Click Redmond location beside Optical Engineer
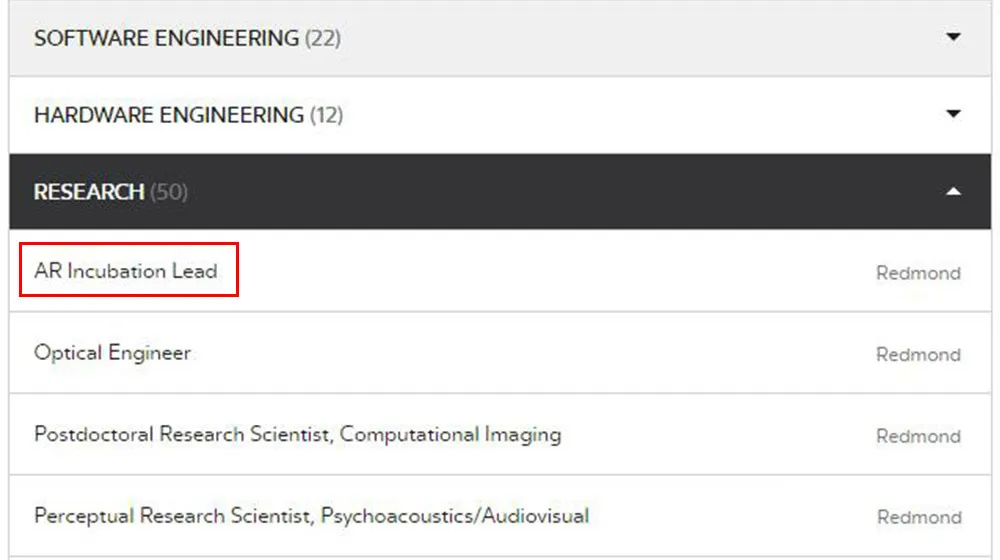Screen dimensions: 1000x560 tap(918, 355)
